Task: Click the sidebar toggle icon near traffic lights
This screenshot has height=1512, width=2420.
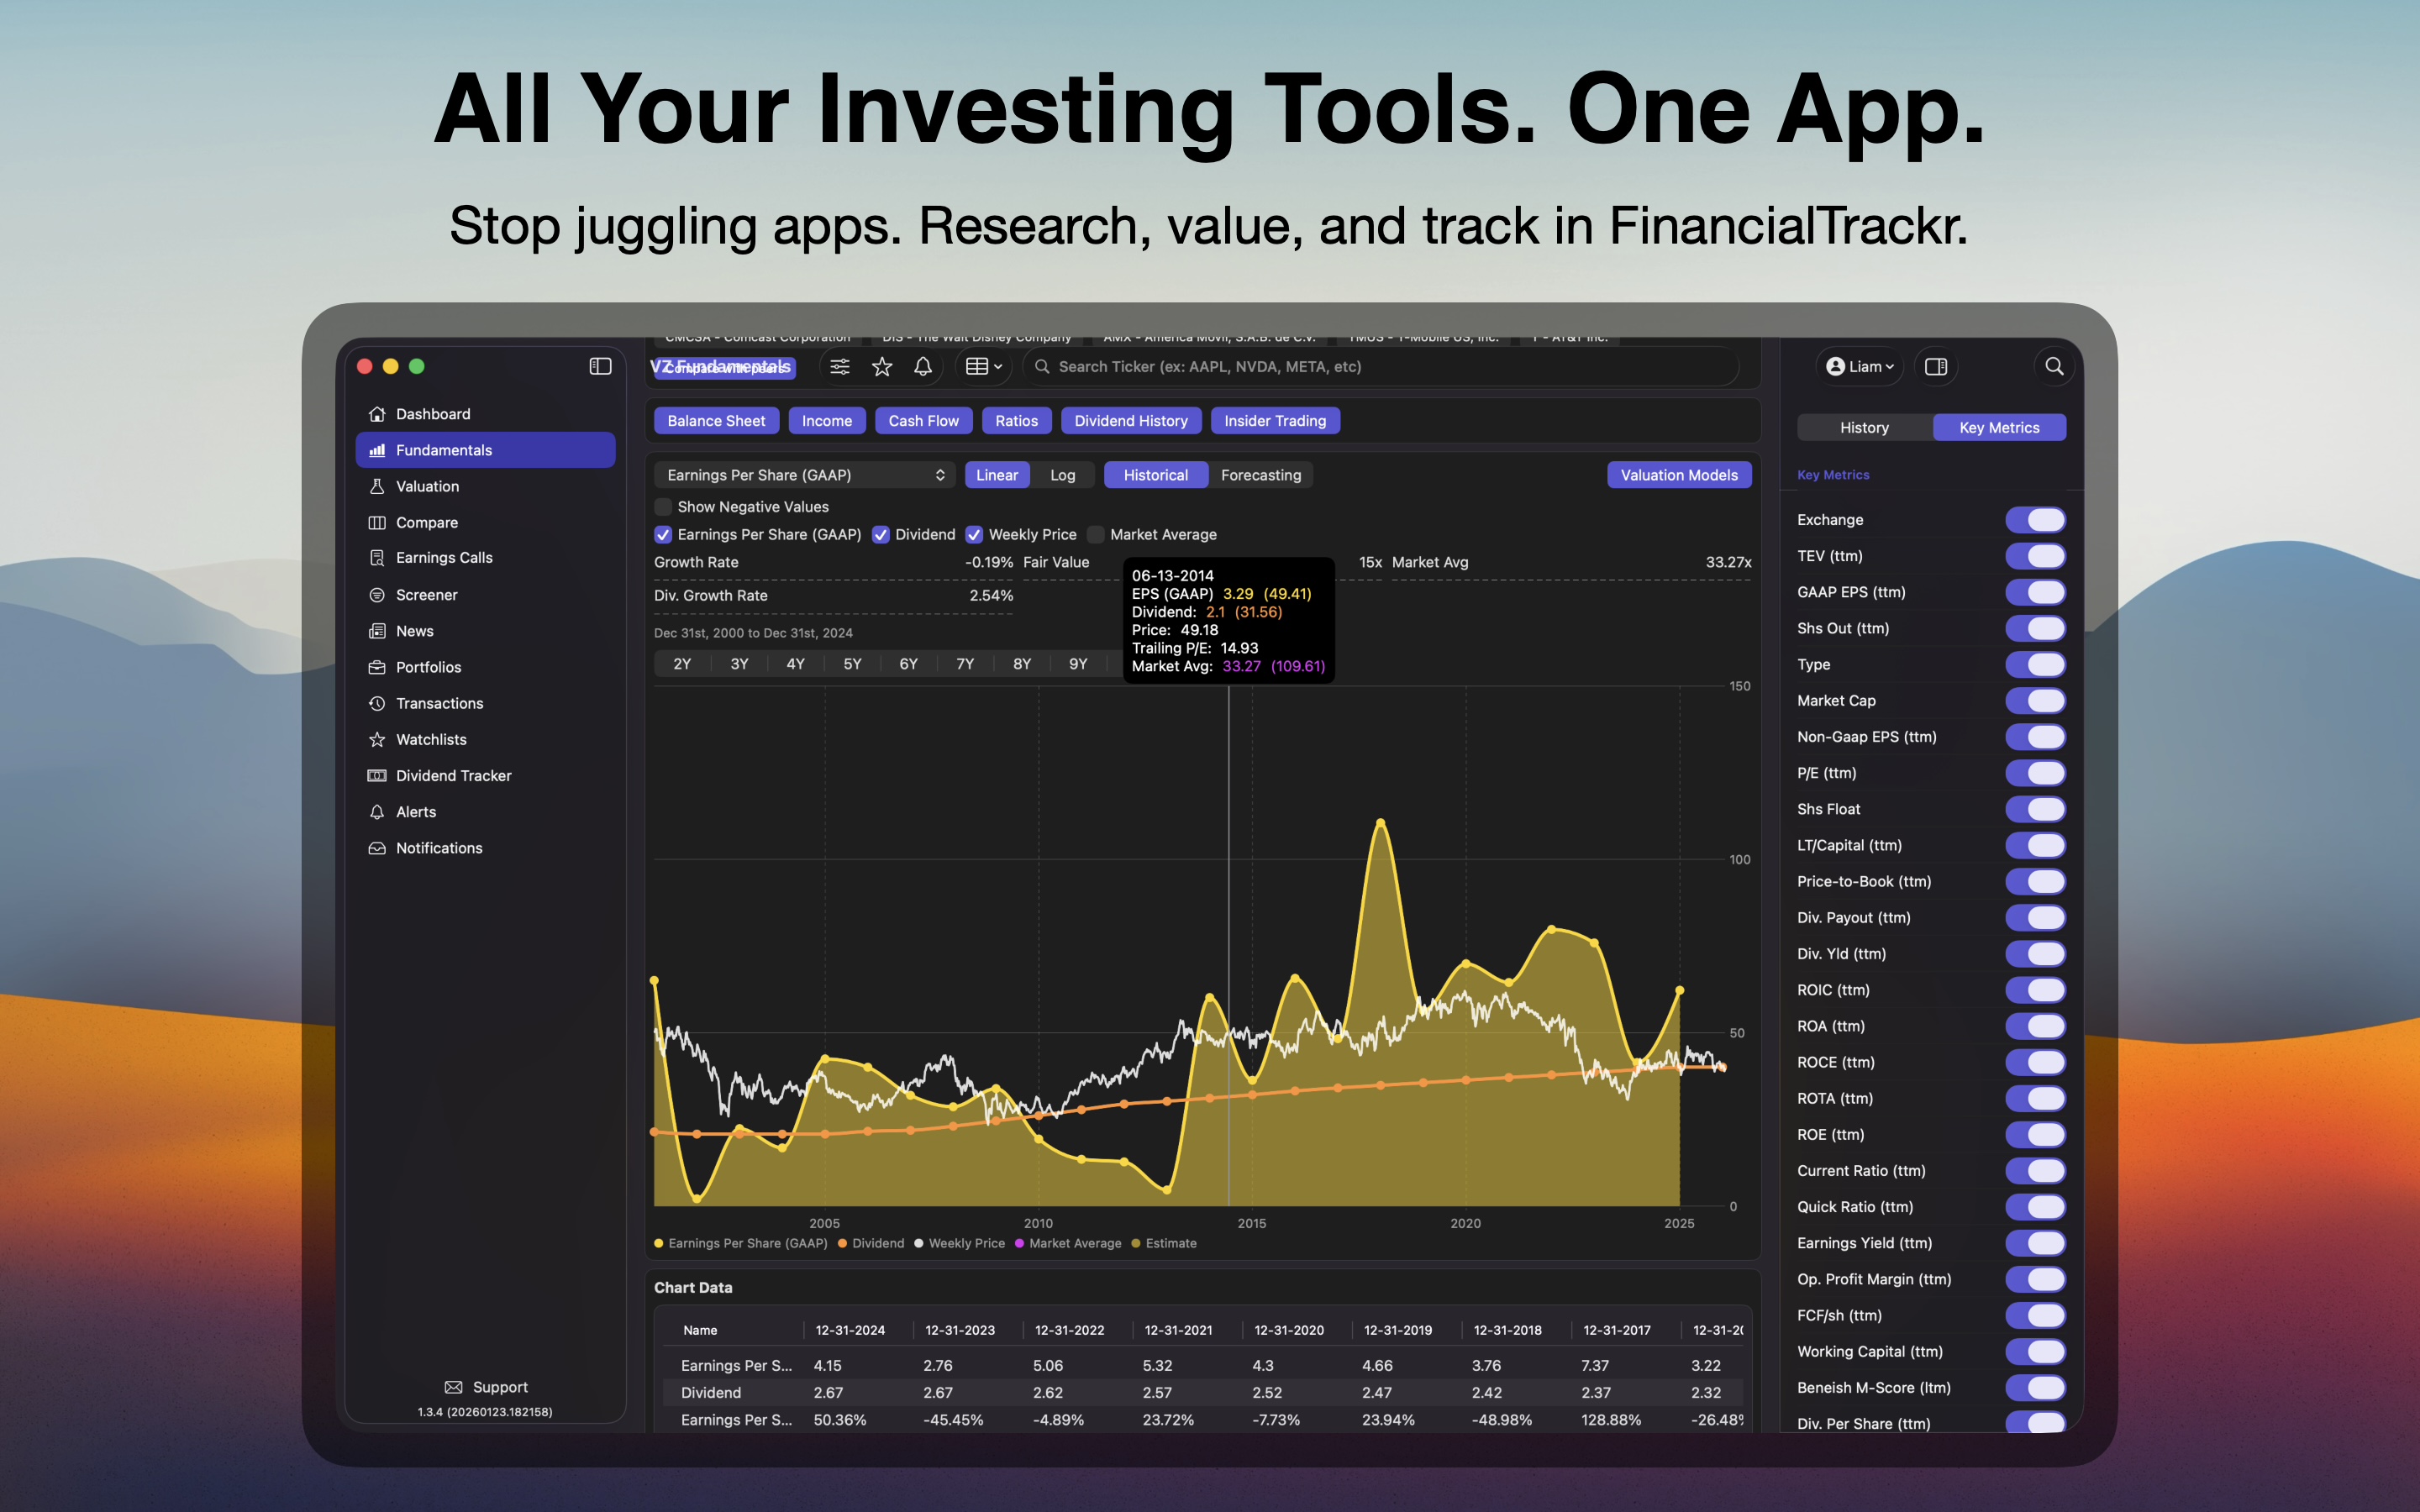Action: [x=600, y=366]
